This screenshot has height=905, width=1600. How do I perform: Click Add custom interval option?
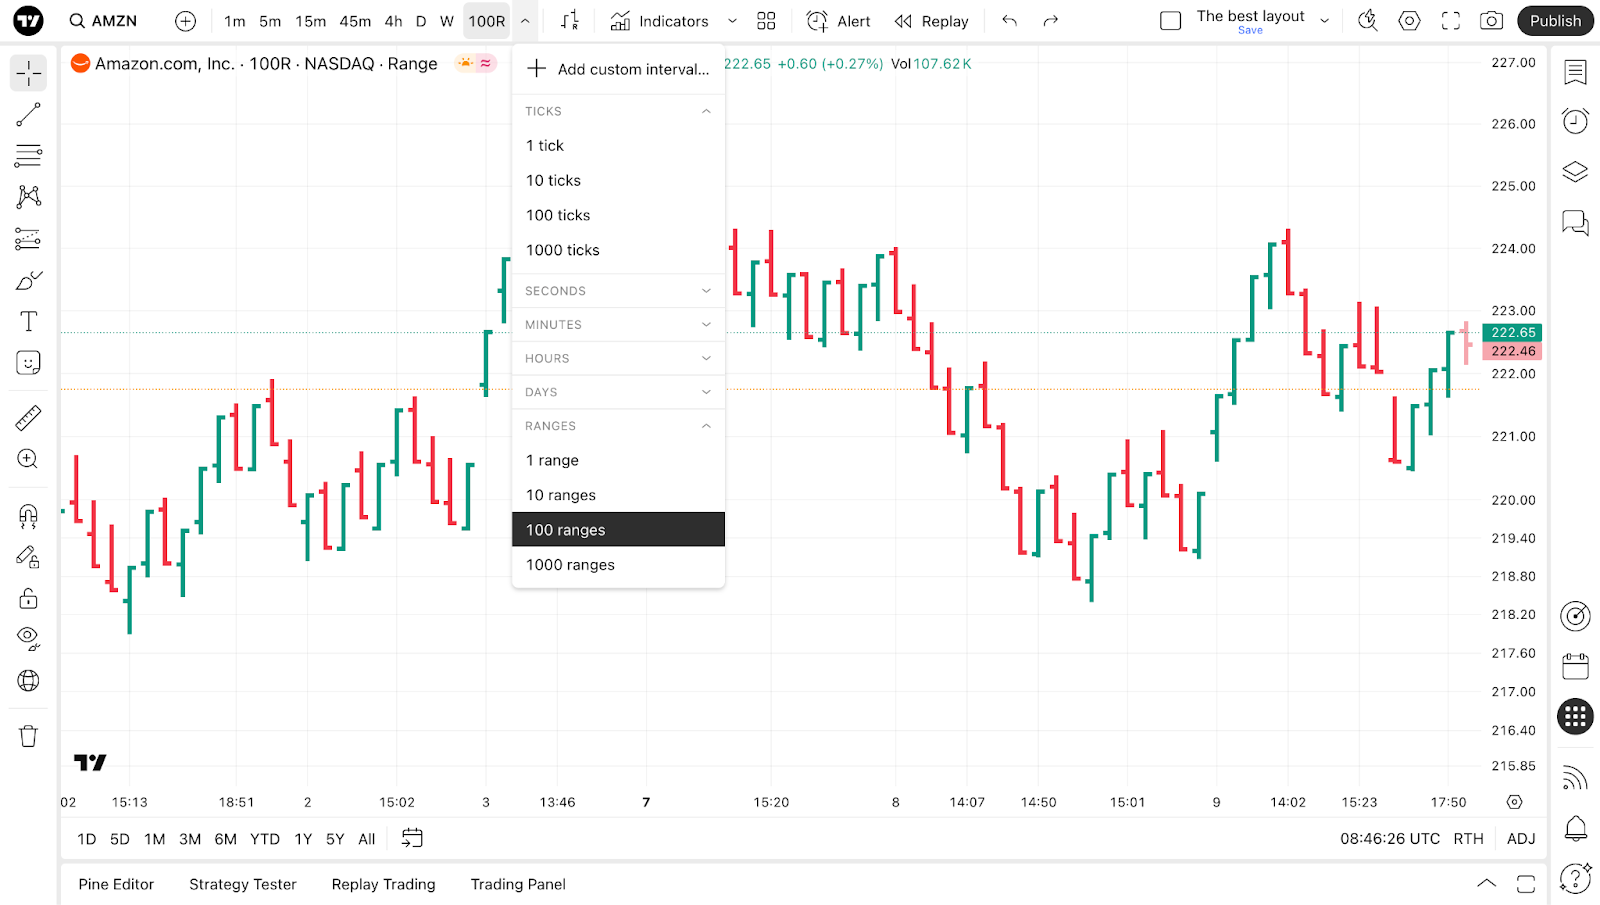click(x=618, y=69)
